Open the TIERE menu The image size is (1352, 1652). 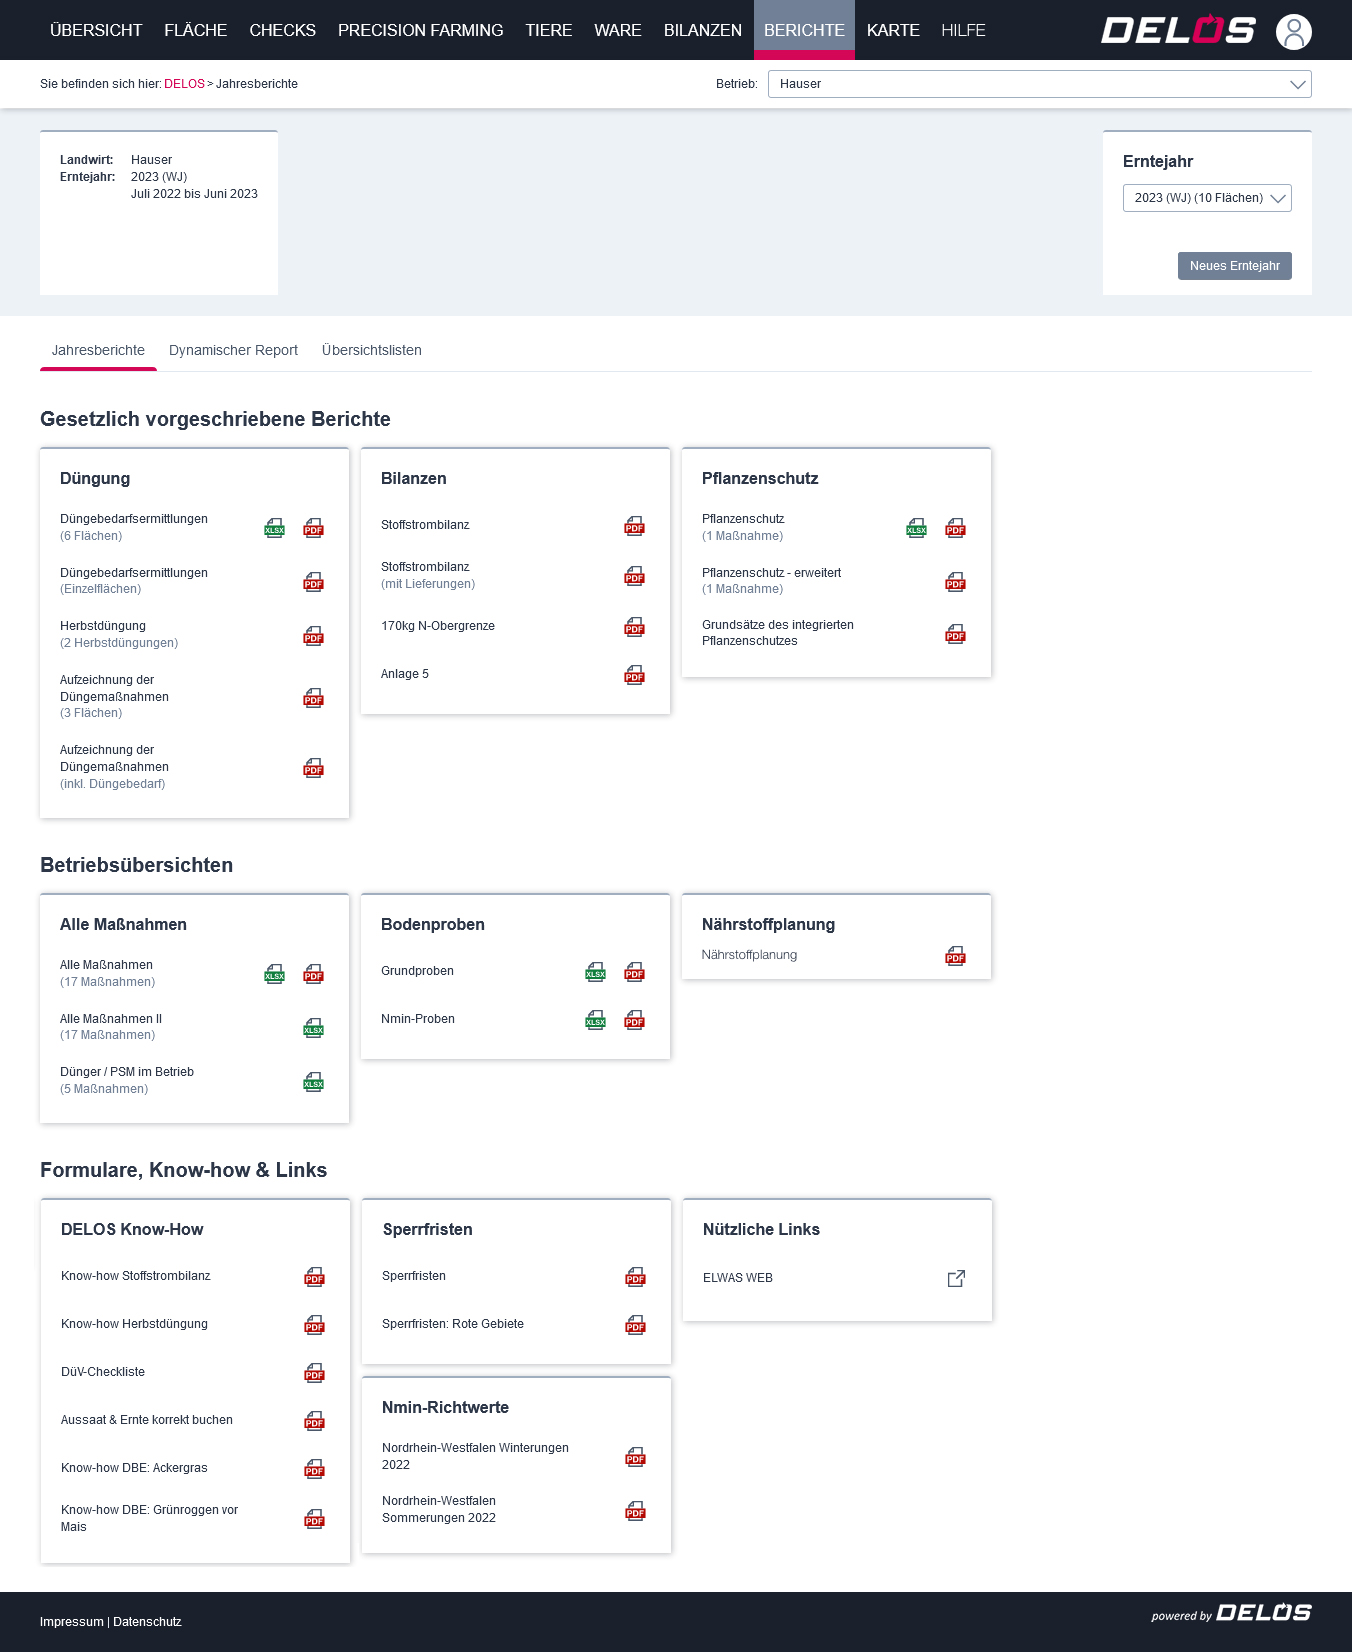pos(549,30)
